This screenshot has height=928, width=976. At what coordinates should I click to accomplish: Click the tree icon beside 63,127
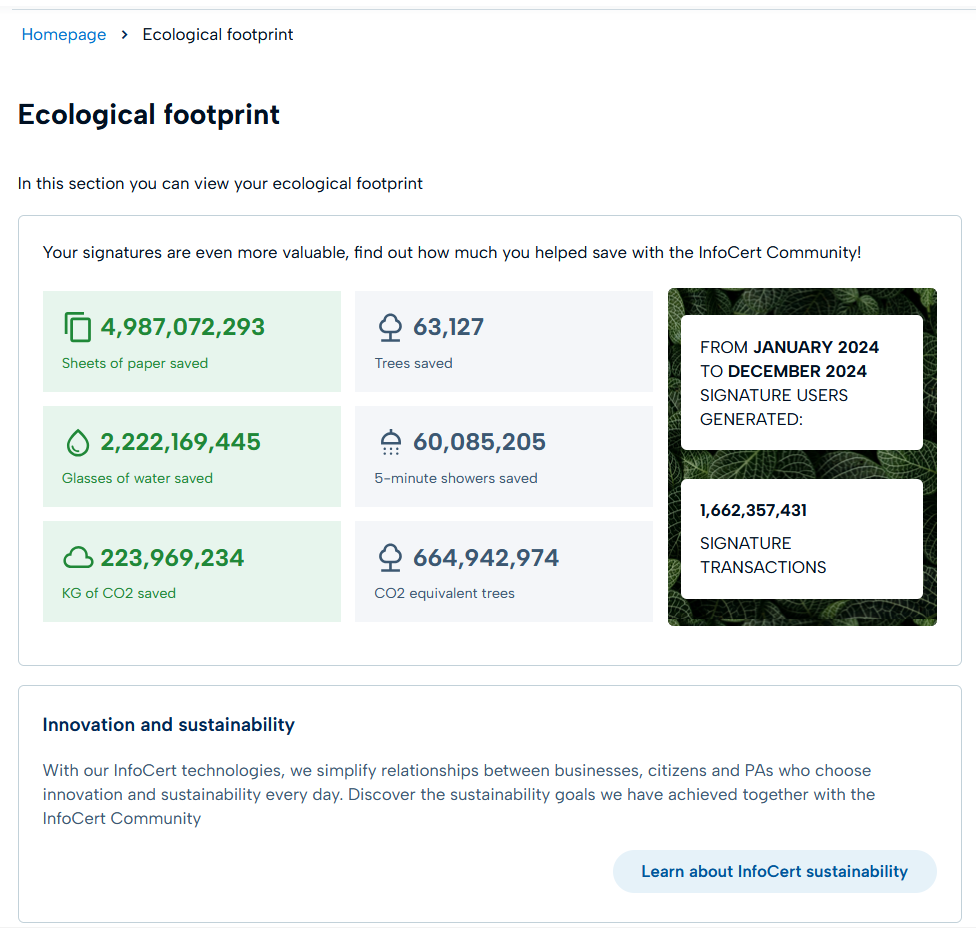click(x=390, y=327)
